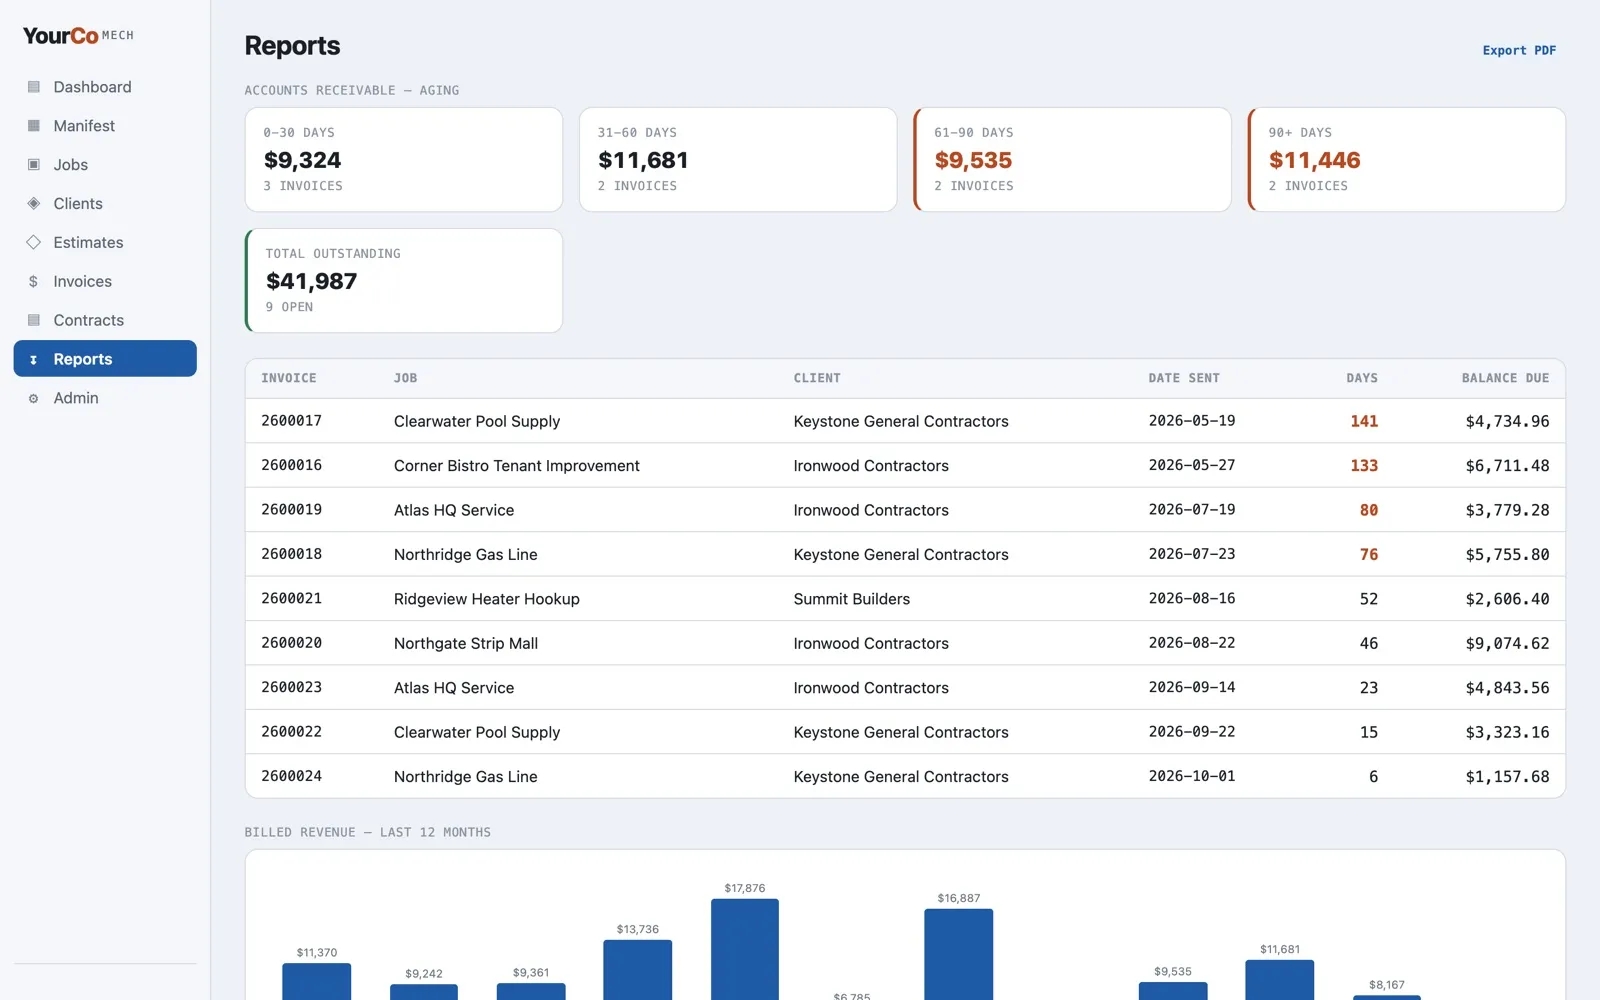Screen dimensions: 1600x1000
Task: Click the Balance Due column header
Action: (1505, 378)
